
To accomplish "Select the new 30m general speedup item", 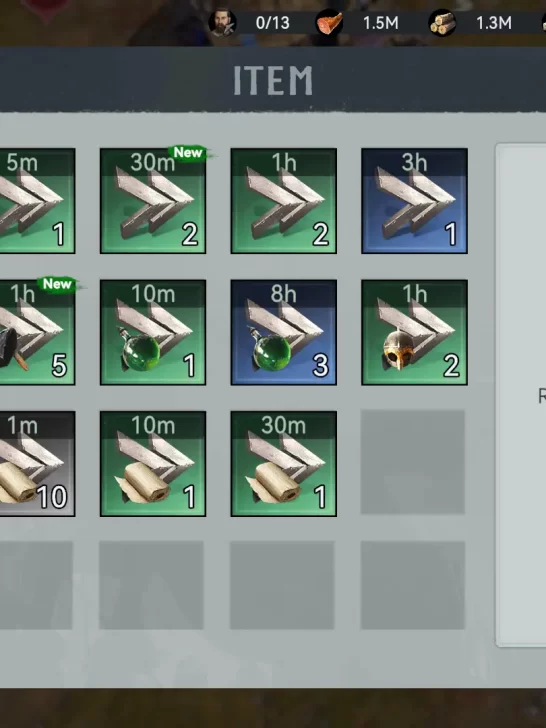I will pyautogui.click(x=153, y=201).
